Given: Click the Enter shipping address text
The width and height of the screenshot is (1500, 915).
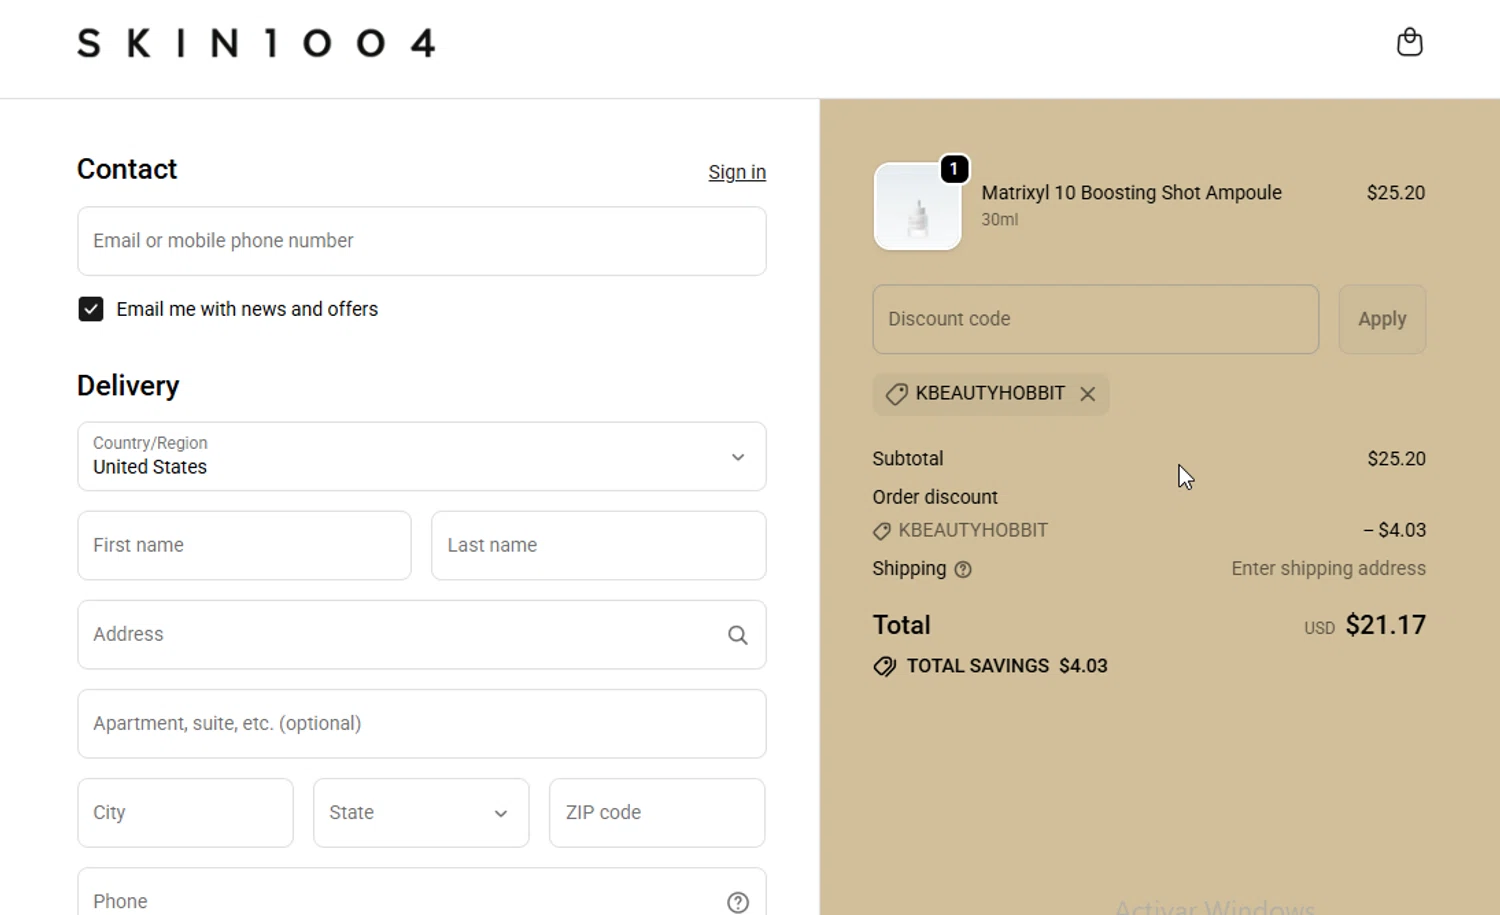Looking at the screenshot, I should [1328, 569].
